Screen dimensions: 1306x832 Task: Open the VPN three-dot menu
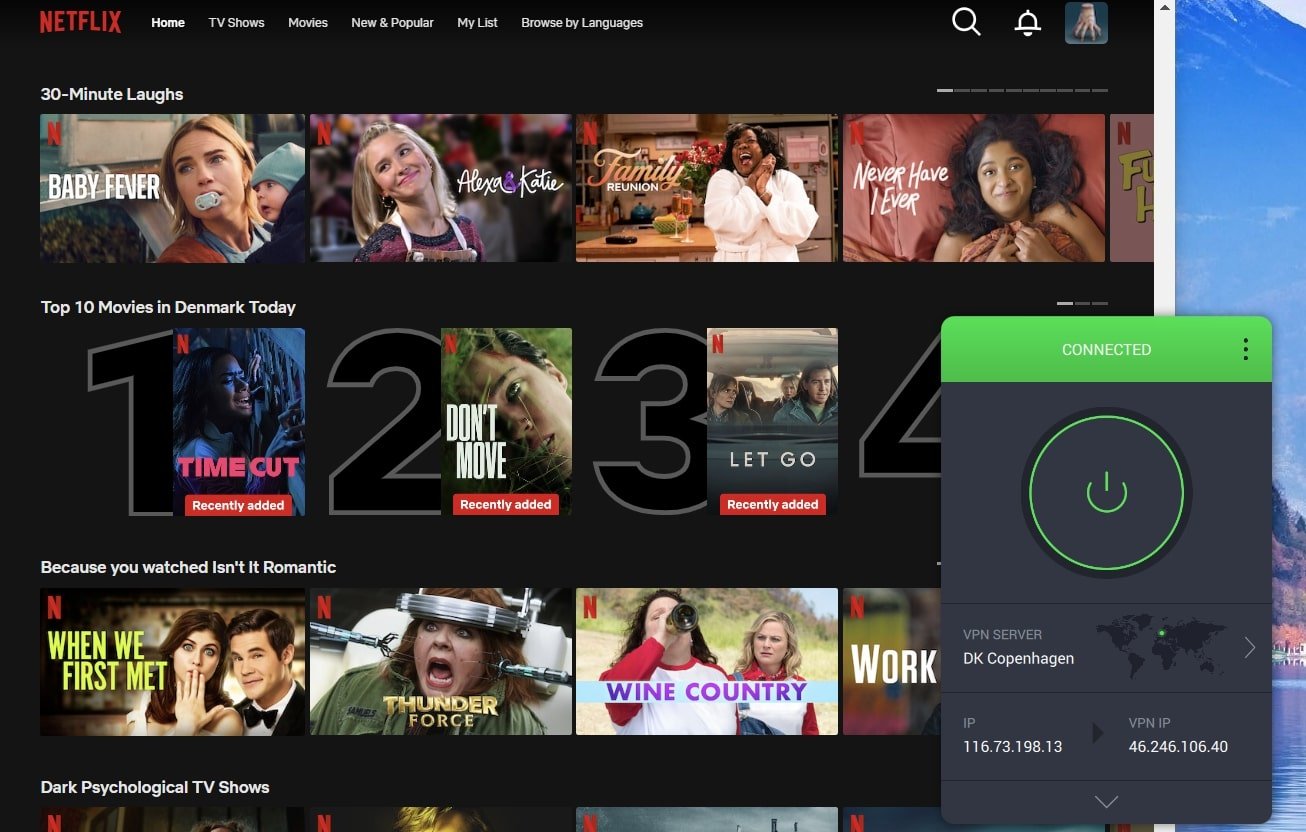coord(1245,349)
